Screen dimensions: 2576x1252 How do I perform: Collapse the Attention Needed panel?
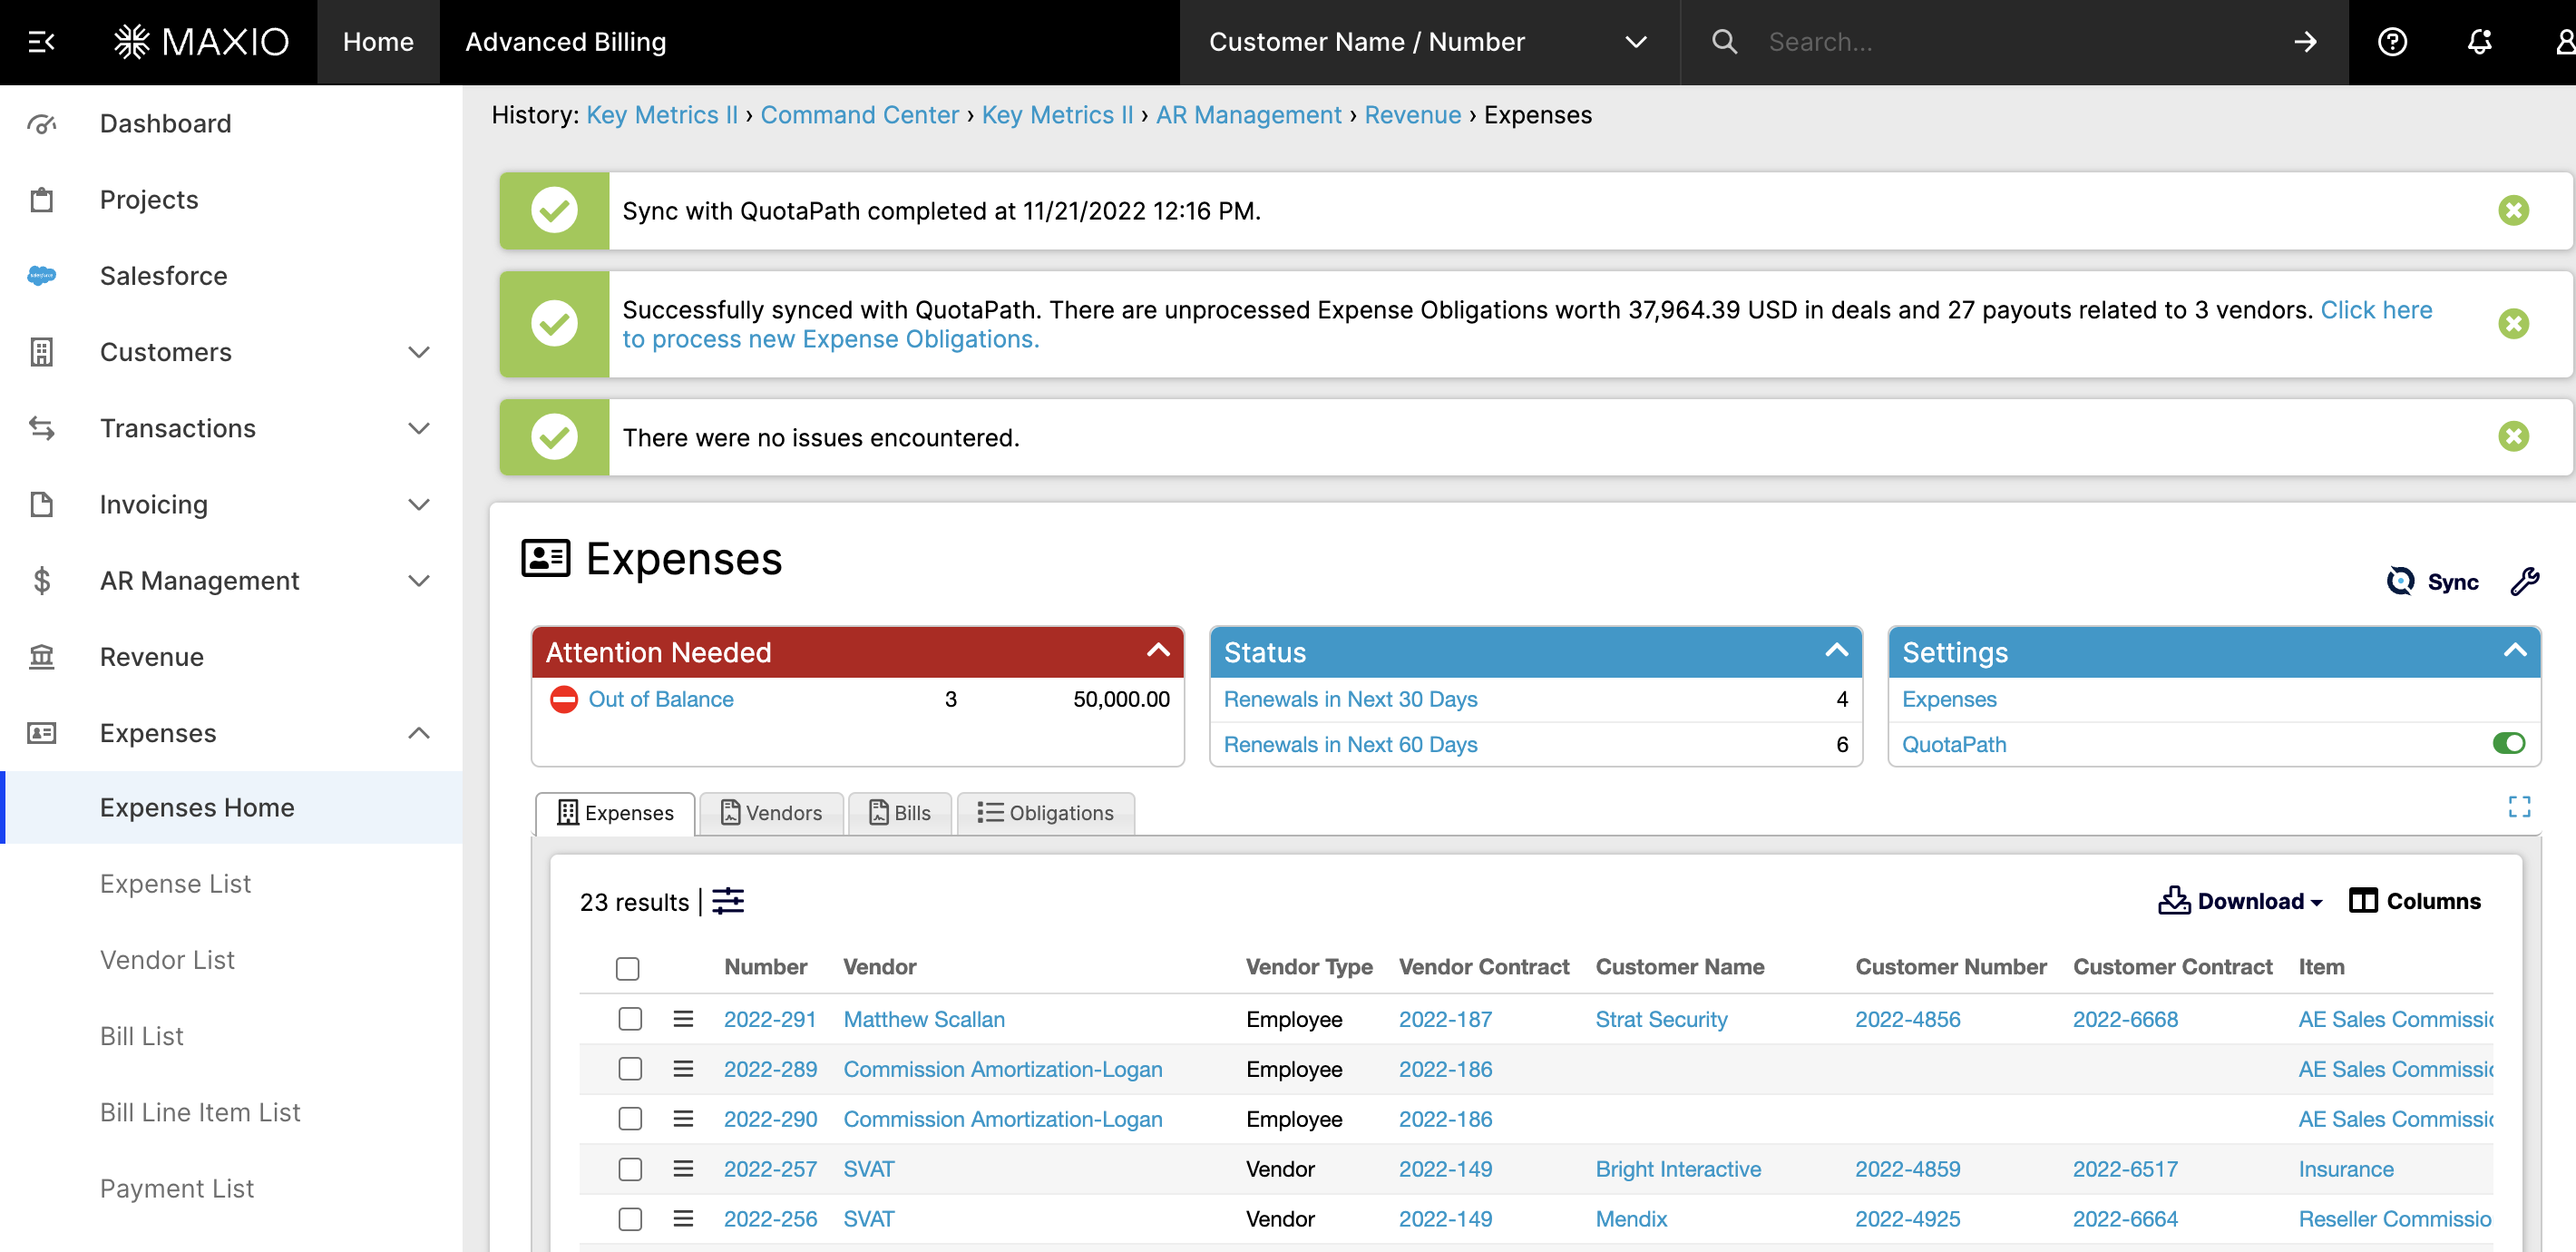tap(1157, 651)
